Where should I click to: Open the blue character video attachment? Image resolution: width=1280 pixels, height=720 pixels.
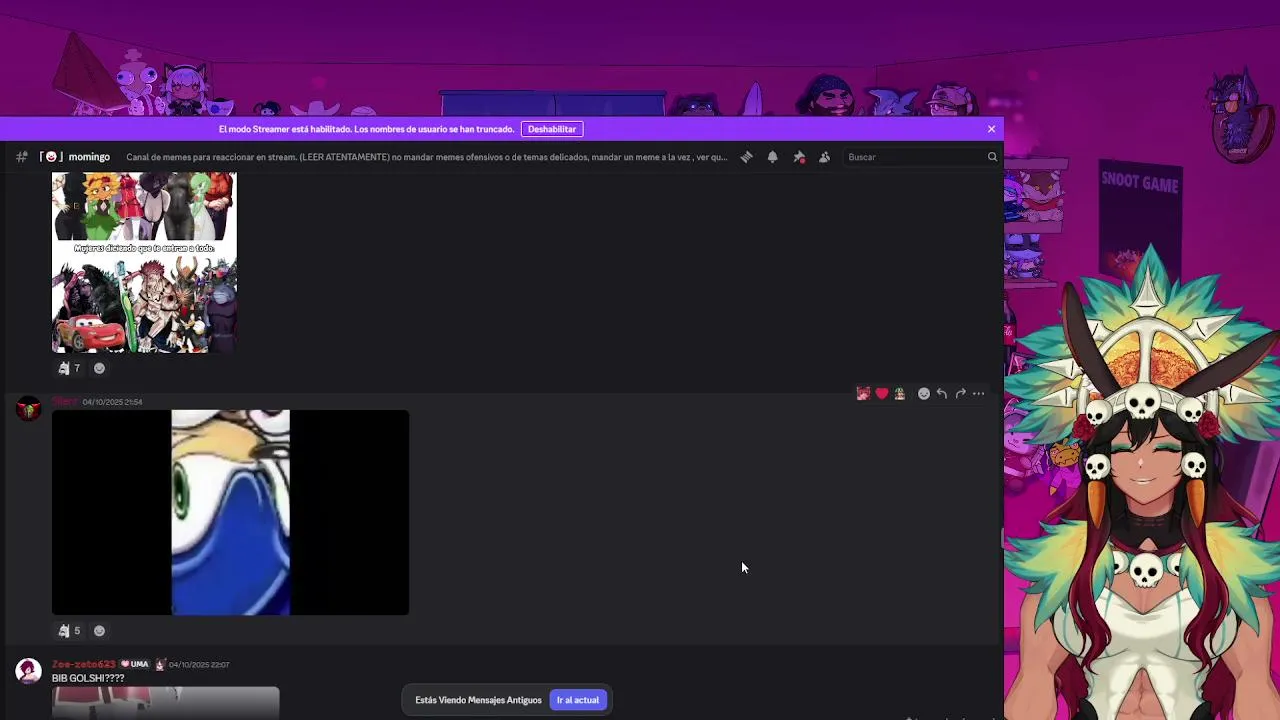click(230, 512)
